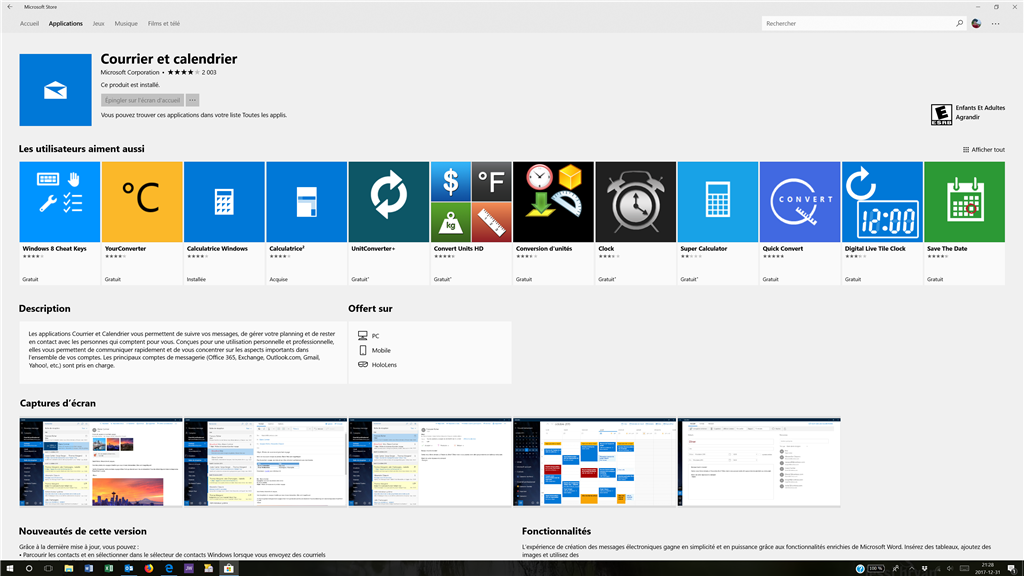The image size is (1024, 576).
Task: Click the HoloLens device entry
Action: (377, 364)
